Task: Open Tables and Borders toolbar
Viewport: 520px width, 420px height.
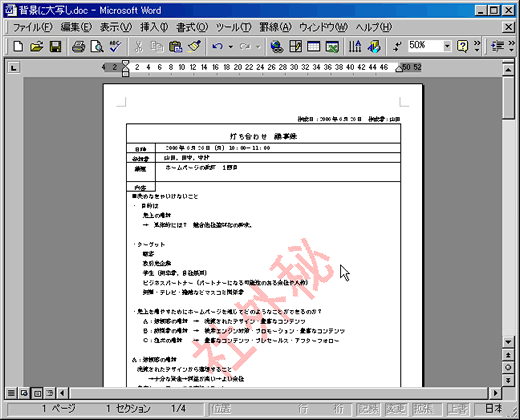Action: click(x=295, y=46)
